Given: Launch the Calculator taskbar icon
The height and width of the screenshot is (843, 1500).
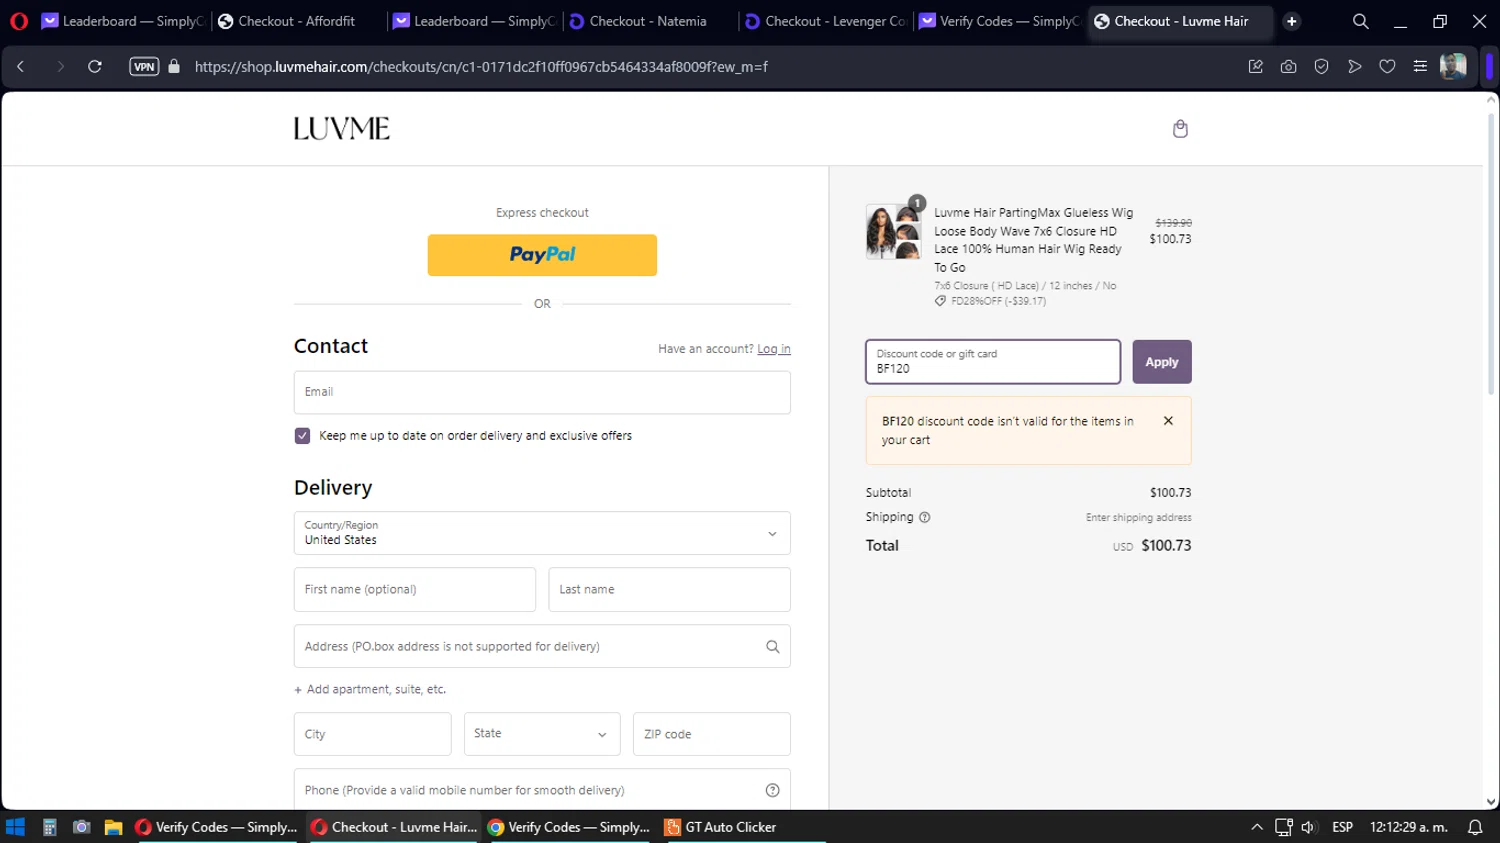Looking at the screenshot, I should [49, 827].
